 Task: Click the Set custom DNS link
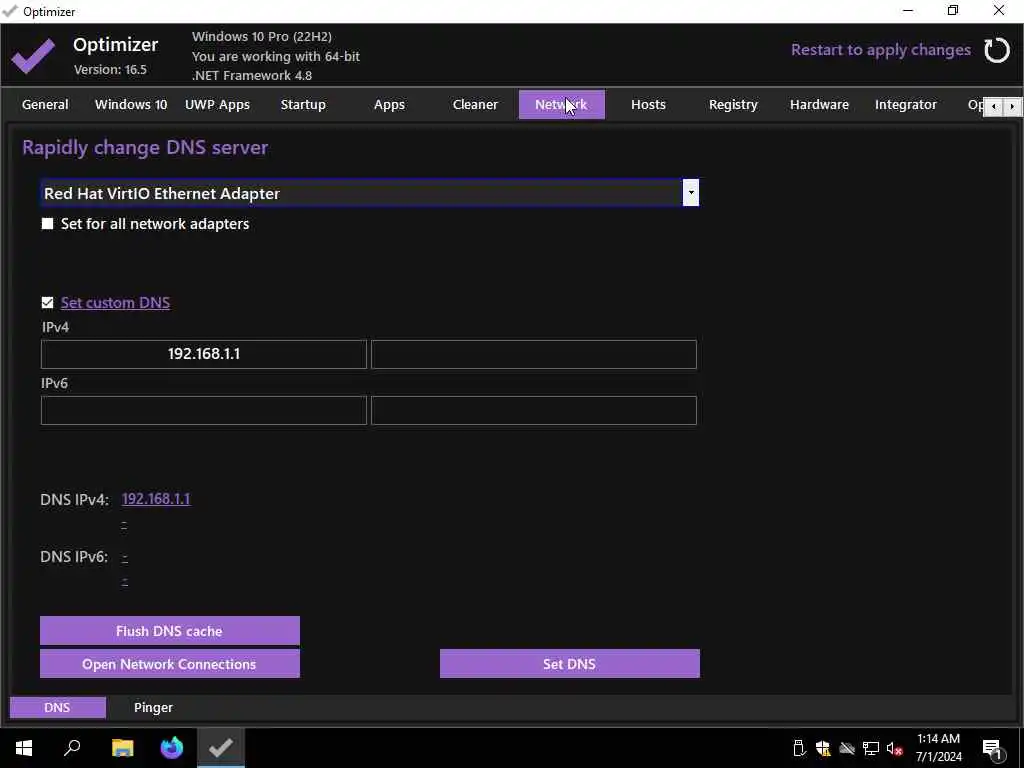click(115, 302)
